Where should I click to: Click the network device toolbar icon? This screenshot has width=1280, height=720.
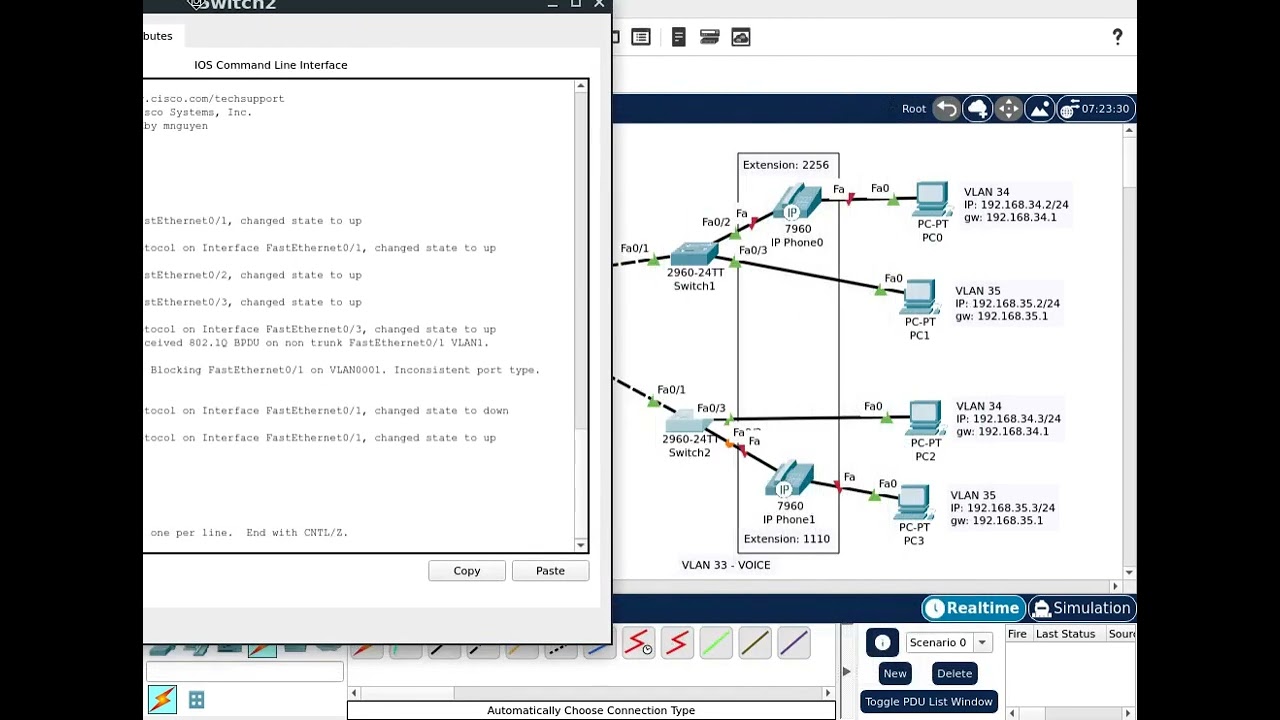click(710, 37)
